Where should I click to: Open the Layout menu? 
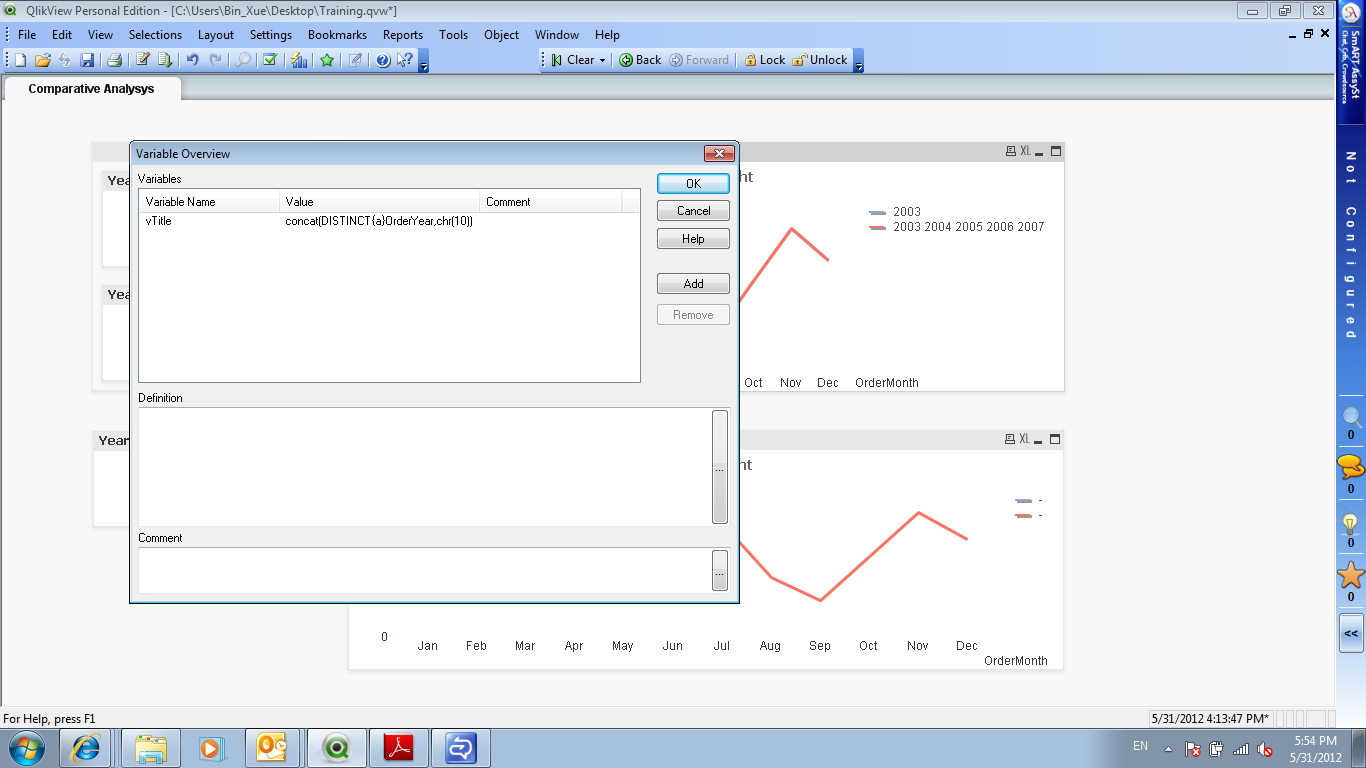(215, 34)
